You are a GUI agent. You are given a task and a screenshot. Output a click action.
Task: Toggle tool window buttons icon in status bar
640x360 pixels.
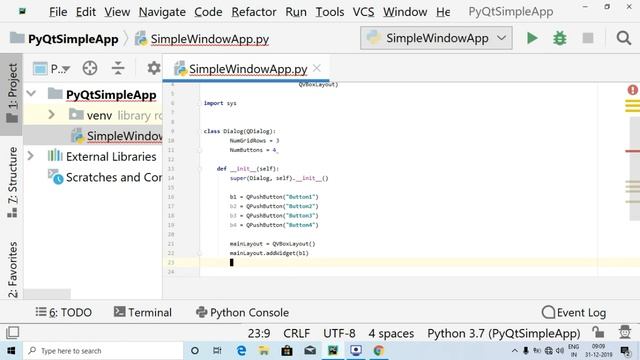[x=12, y=333]
